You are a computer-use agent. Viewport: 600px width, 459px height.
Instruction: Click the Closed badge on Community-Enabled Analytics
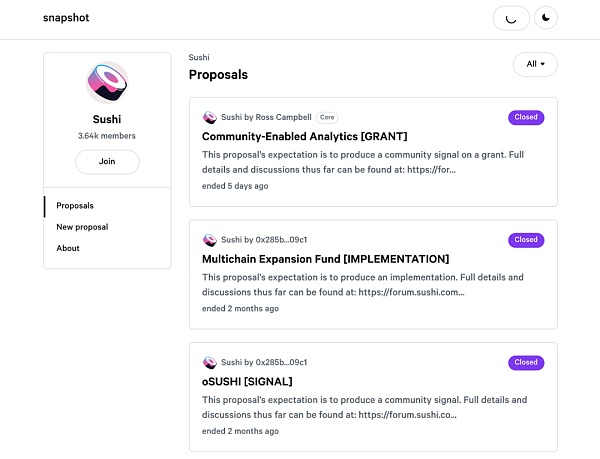click(x=525, y=117)
